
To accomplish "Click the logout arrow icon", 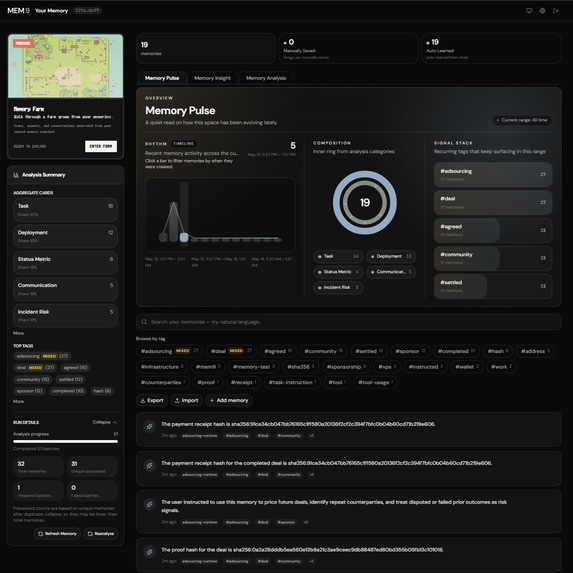I will [x=555, y=11].
